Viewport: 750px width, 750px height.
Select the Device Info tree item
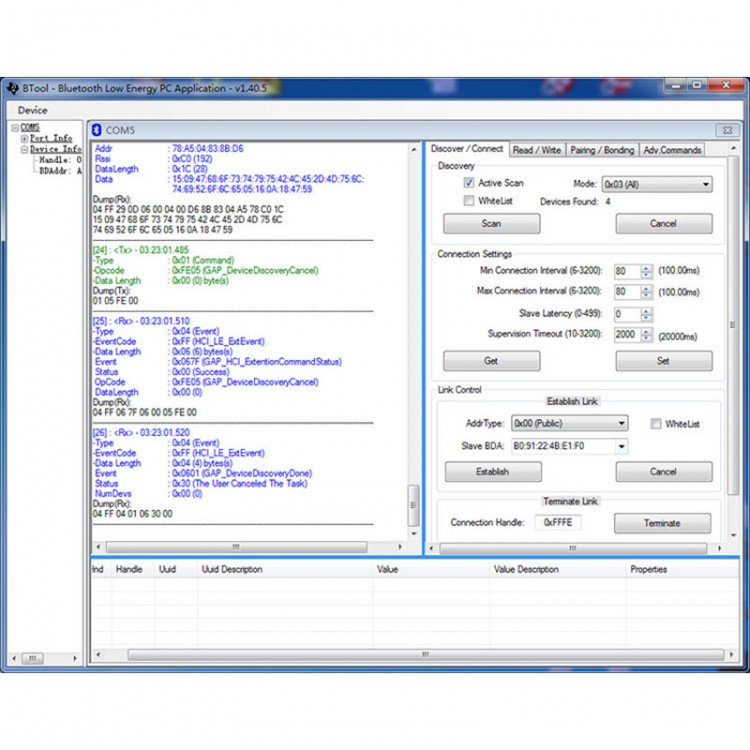[x=56, y=149]
